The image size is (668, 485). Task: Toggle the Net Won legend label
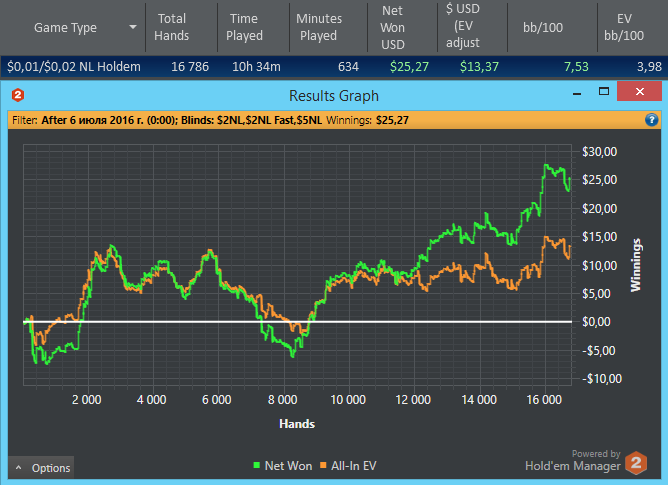coord(288,466)
